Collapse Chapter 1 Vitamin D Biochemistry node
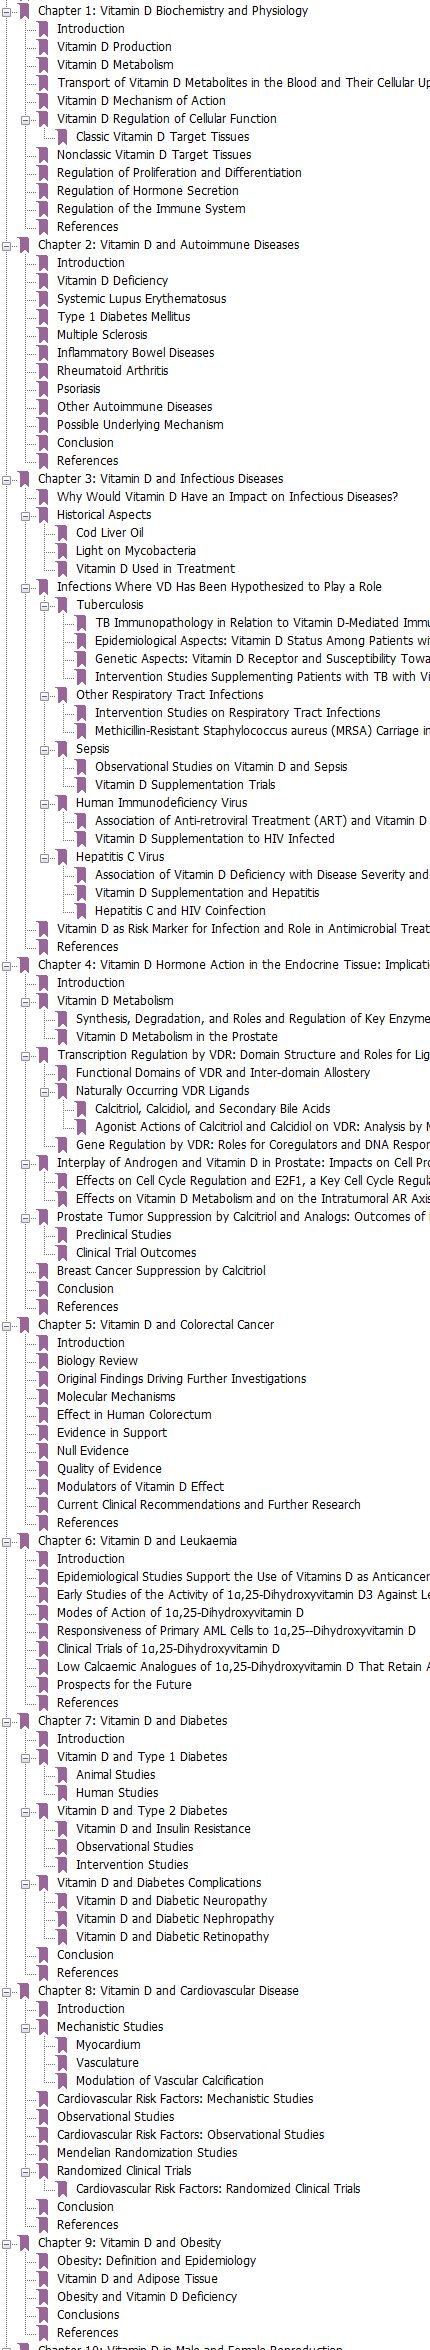The image size is (430, 2350). (8, 11)
